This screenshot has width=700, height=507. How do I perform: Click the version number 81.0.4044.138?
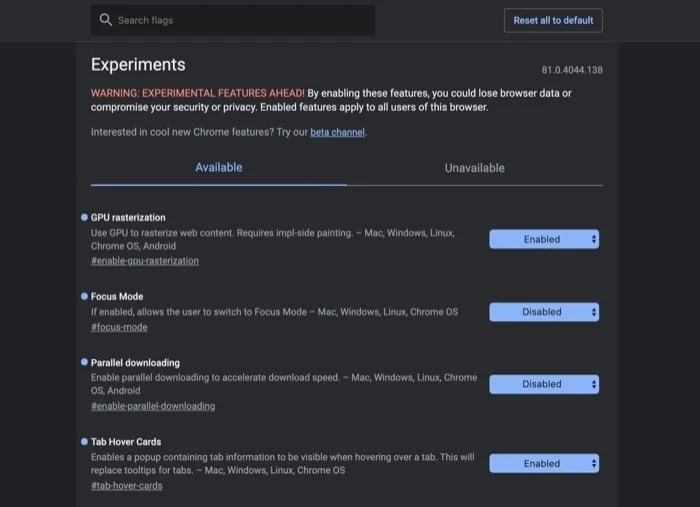[x=571, y=70]
